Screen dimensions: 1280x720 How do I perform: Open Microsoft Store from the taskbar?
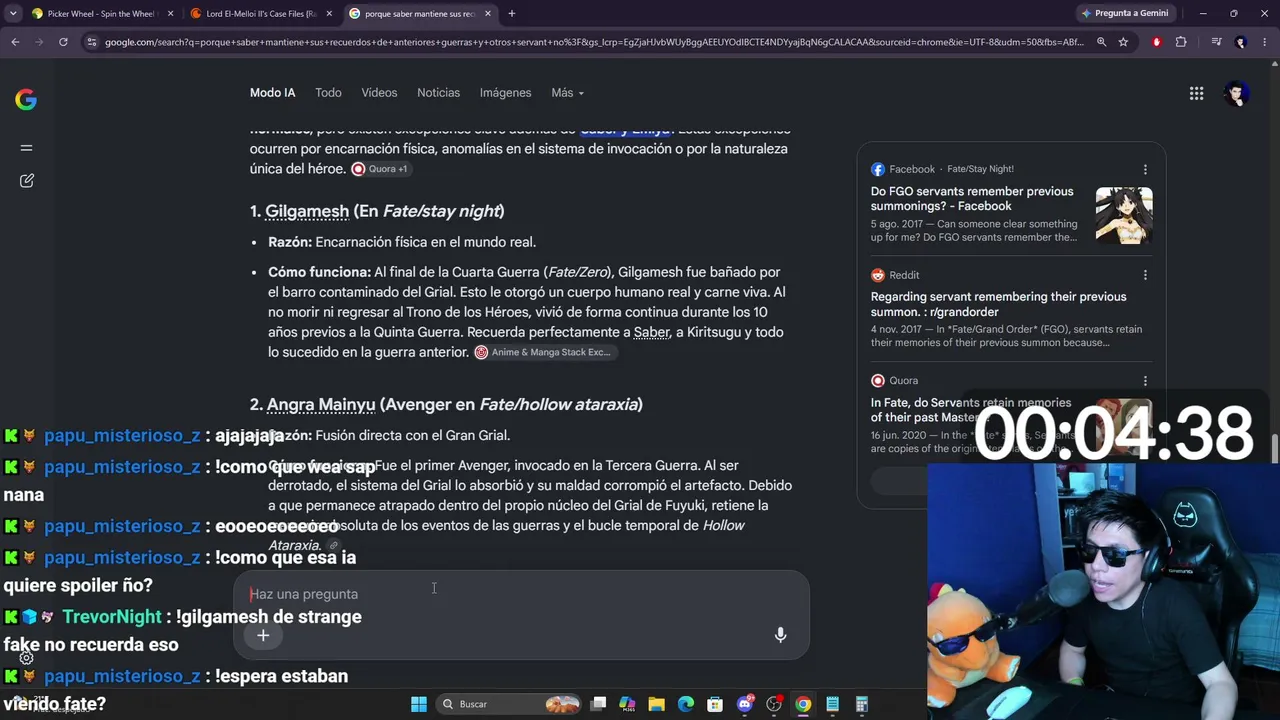[715, 704]
